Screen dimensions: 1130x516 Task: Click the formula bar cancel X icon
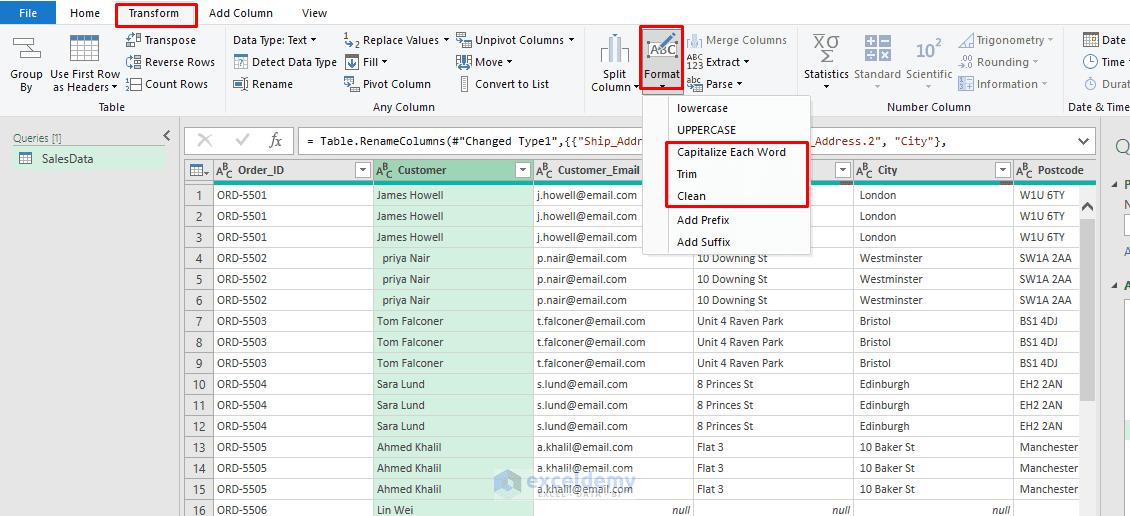205,141
